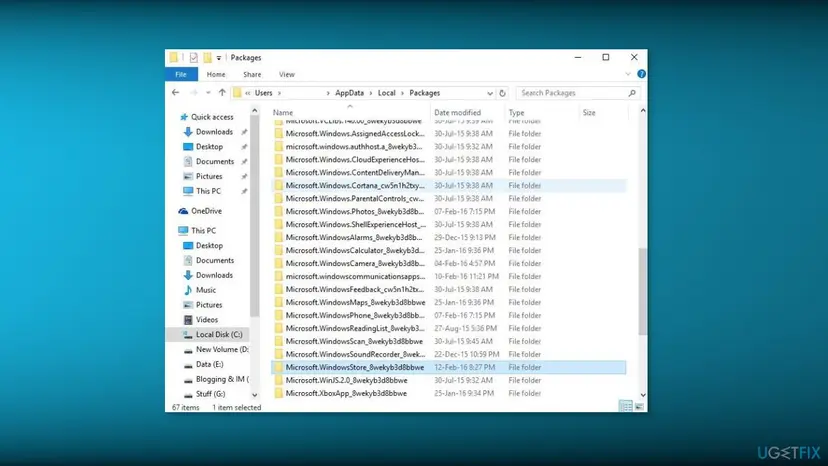828x466 pixels.
Task: Click navigation pane scroll down arrow
Action: 255,395
